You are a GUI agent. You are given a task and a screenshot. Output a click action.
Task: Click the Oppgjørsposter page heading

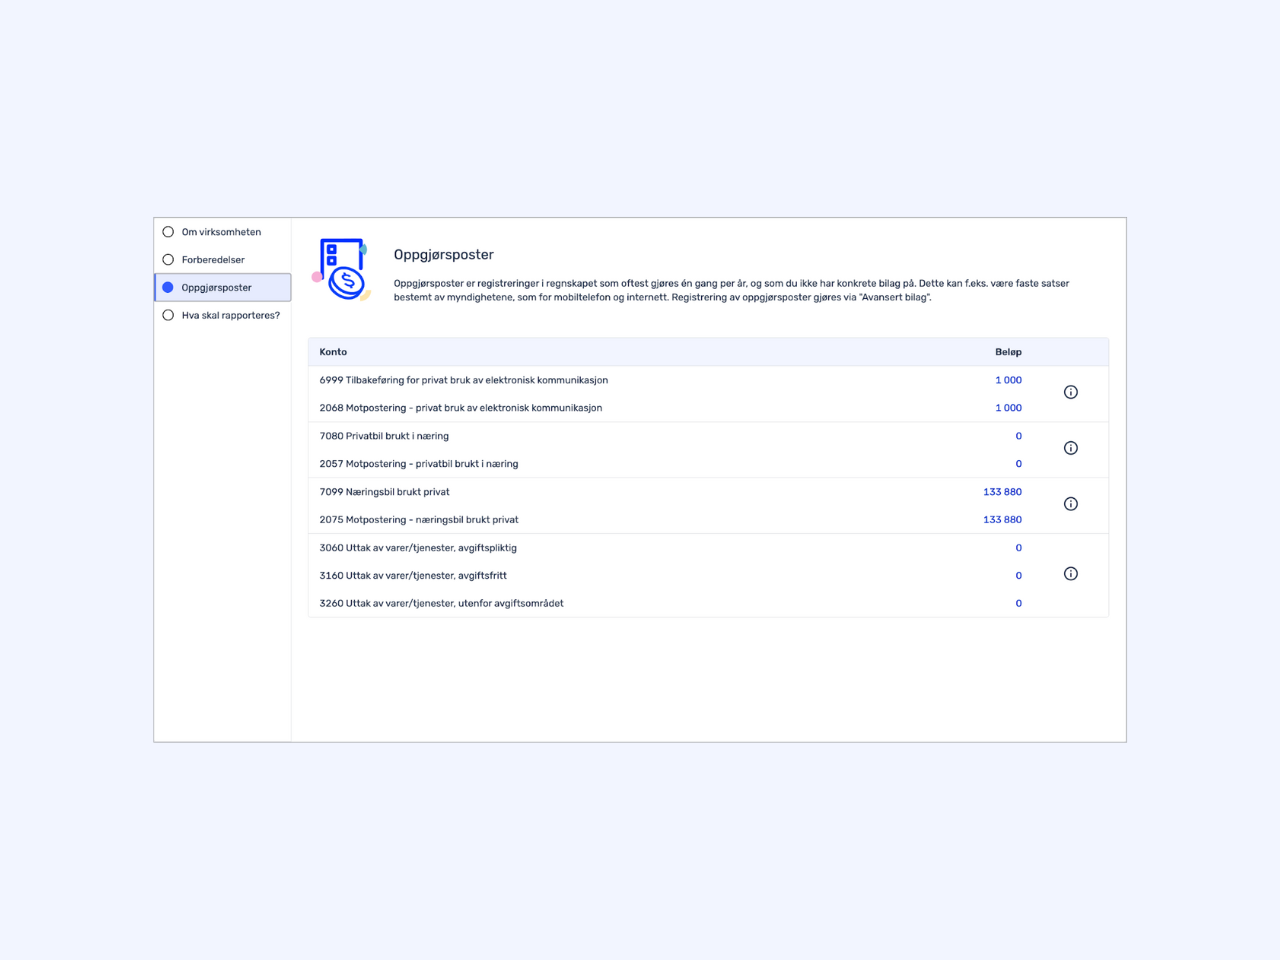444,255
